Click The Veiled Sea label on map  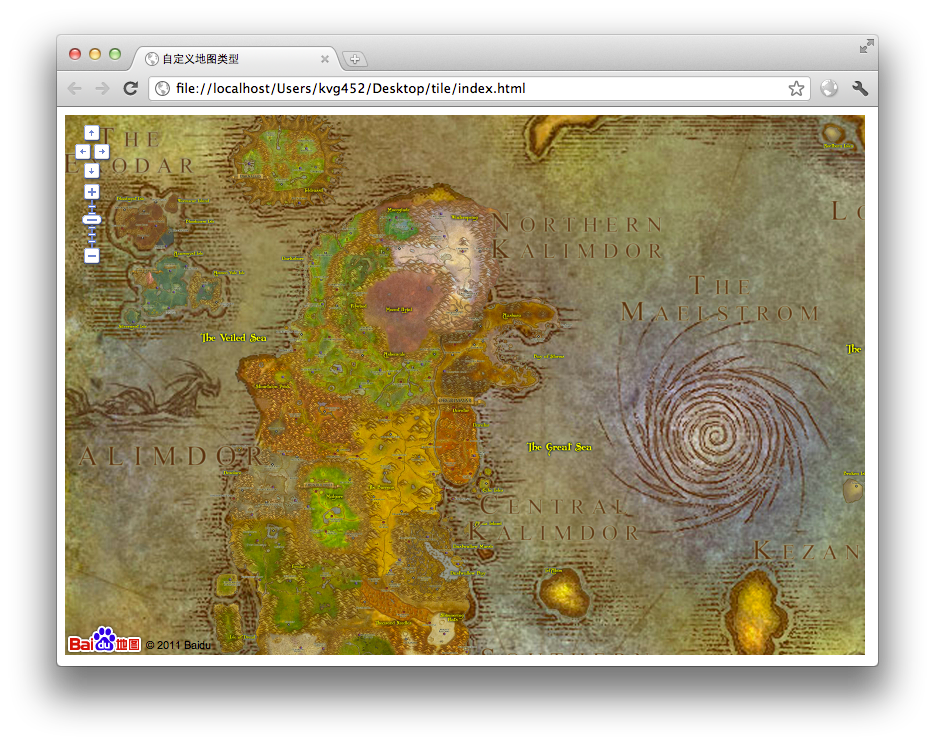pyautogui.click(x=234, y=338)
